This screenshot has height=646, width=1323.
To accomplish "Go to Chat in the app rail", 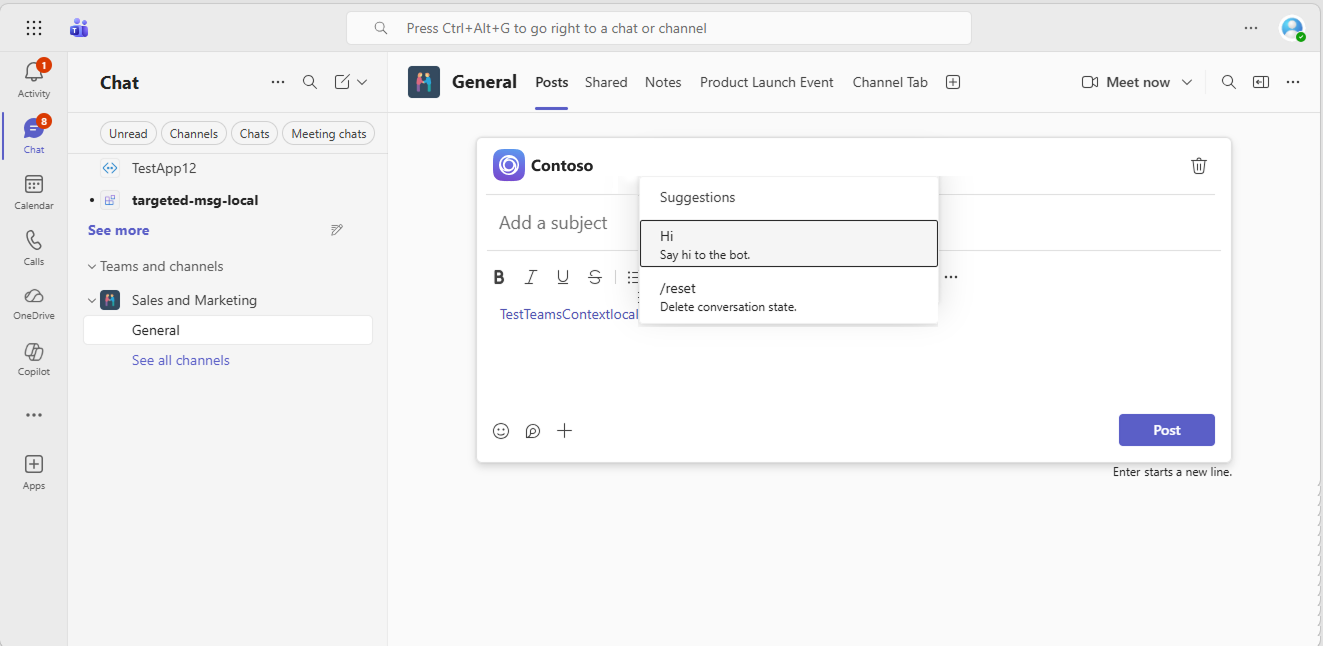I will (x=34, y=136).
